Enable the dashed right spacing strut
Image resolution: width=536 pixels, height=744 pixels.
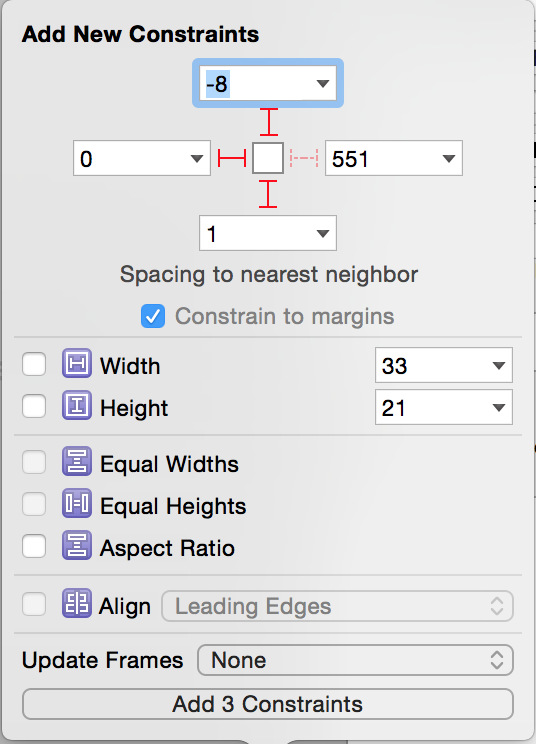[304, 158]
